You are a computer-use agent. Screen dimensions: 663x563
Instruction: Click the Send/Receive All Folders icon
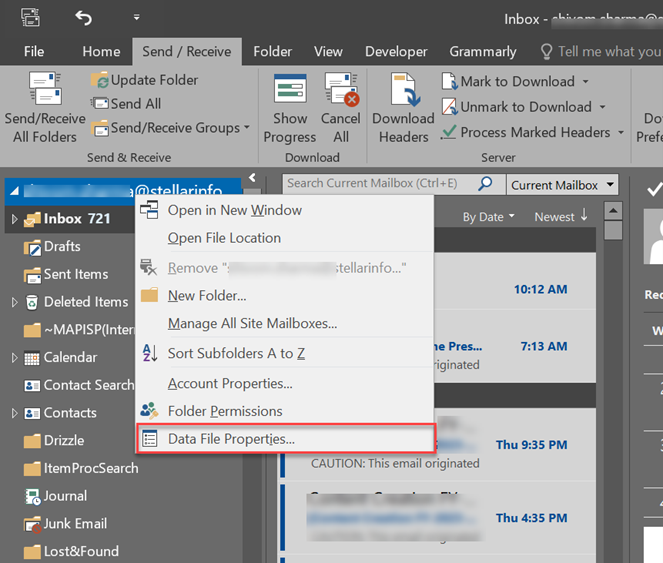tap(45, 88)
